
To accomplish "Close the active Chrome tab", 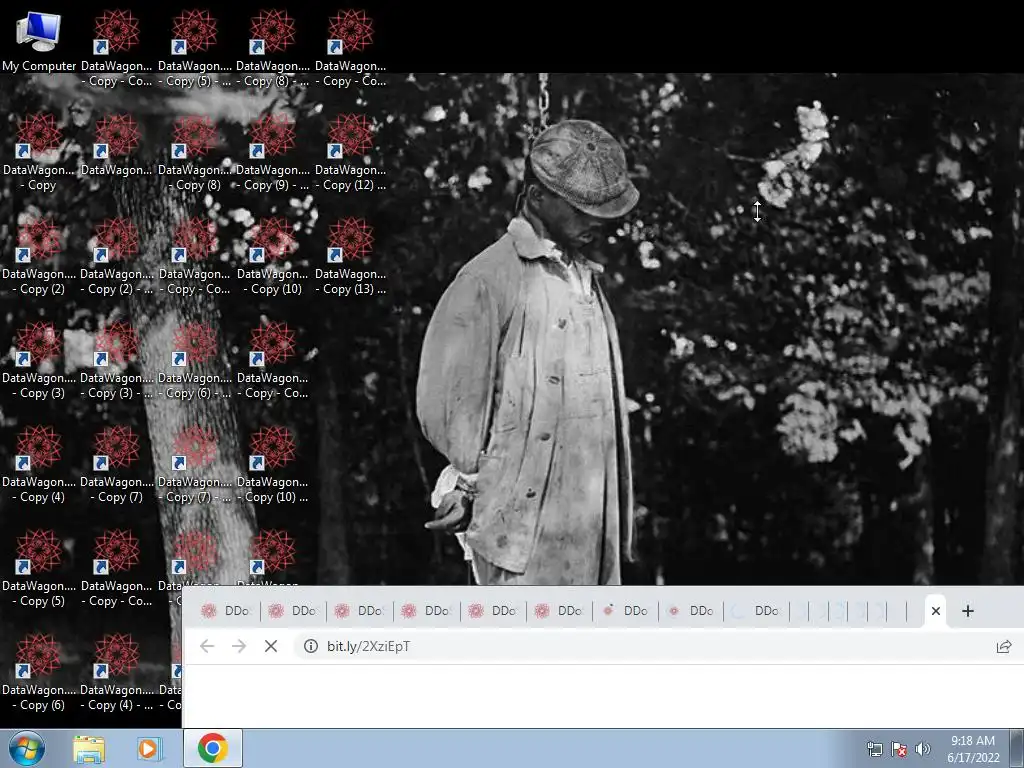I will [936, 611].
